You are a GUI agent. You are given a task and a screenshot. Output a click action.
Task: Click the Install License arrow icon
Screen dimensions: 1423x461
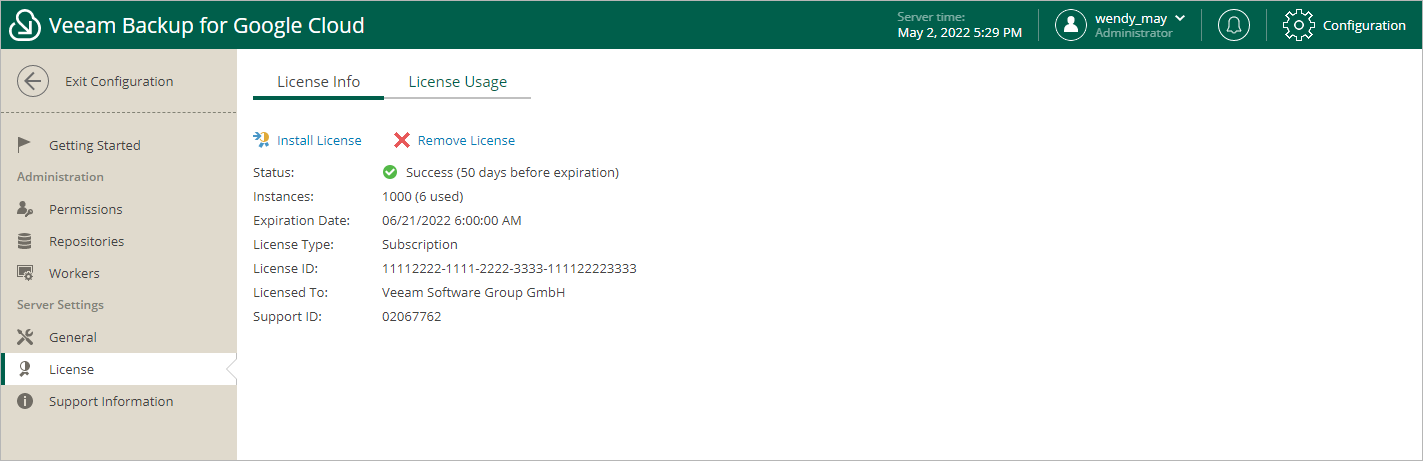click(x=262, y=140)
